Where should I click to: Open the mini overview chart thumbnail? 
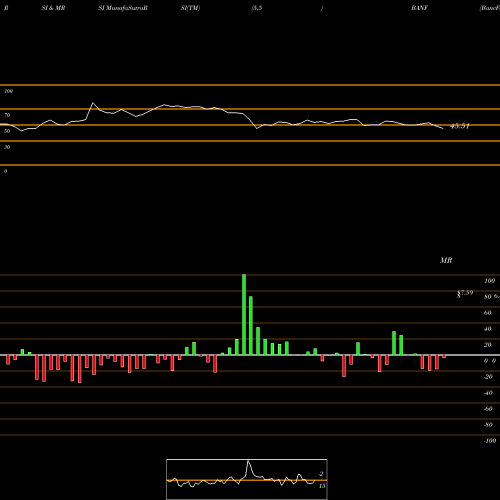[x=247, y=479]
